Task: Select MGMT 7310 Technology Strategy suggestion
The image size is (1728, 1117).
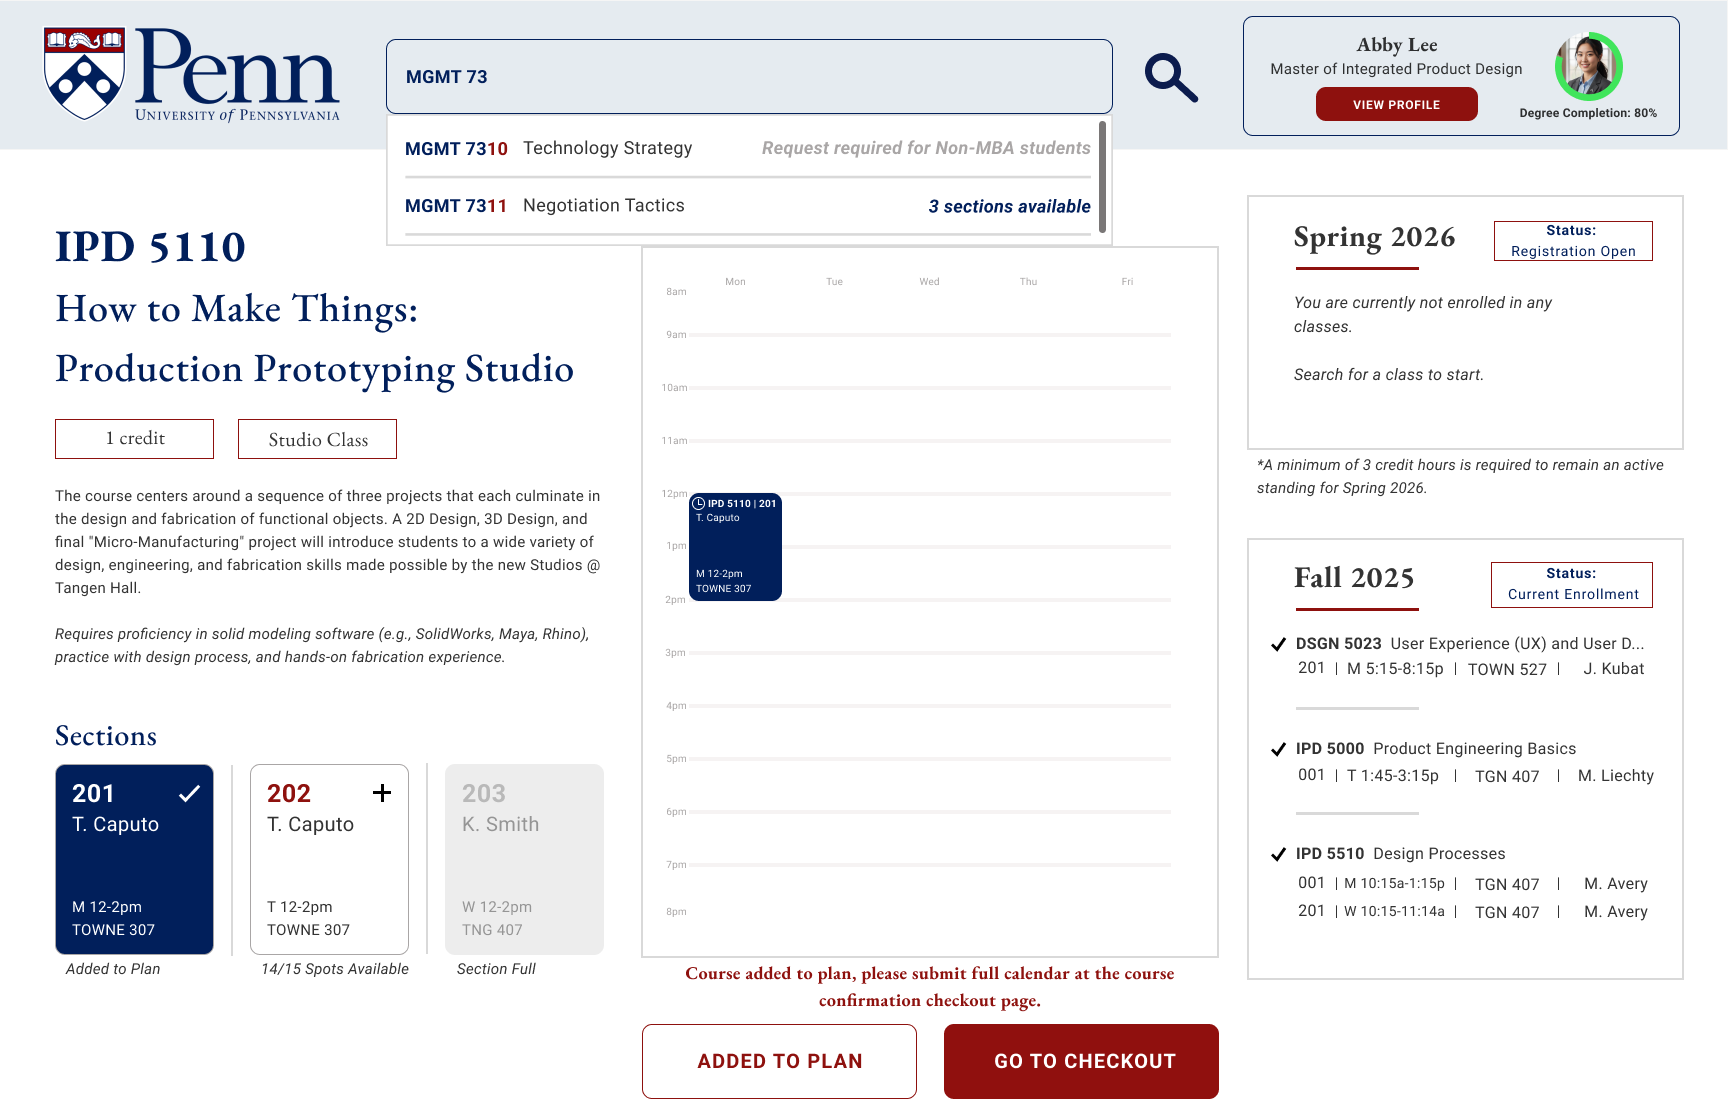Action: coord(746,149)
